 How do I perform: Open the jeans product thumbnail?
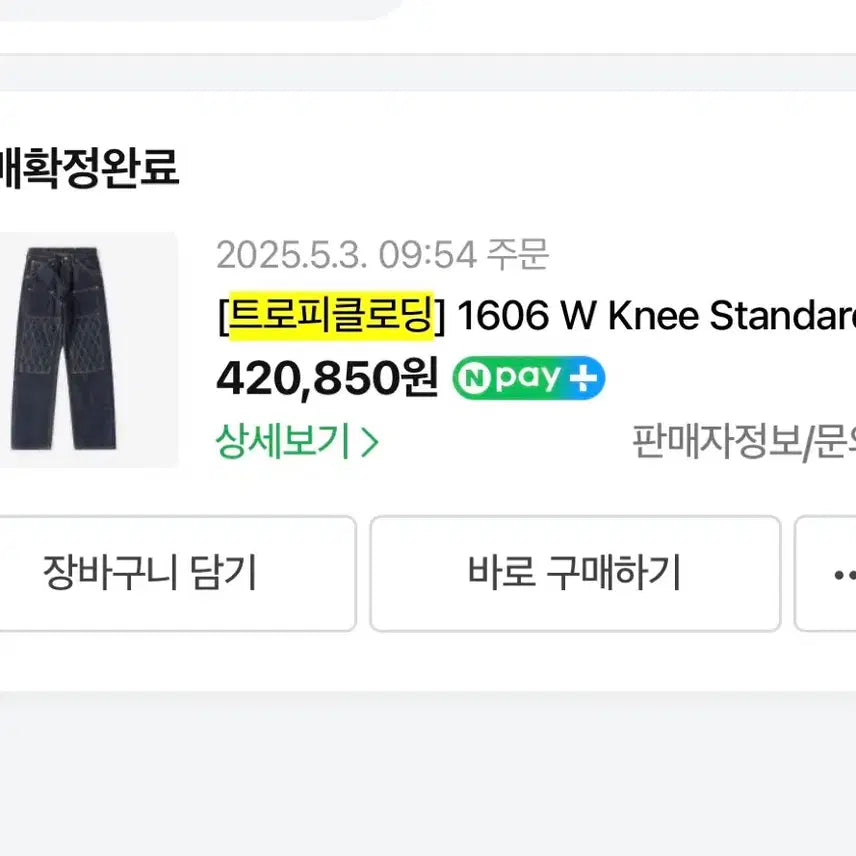pos(88,350)
